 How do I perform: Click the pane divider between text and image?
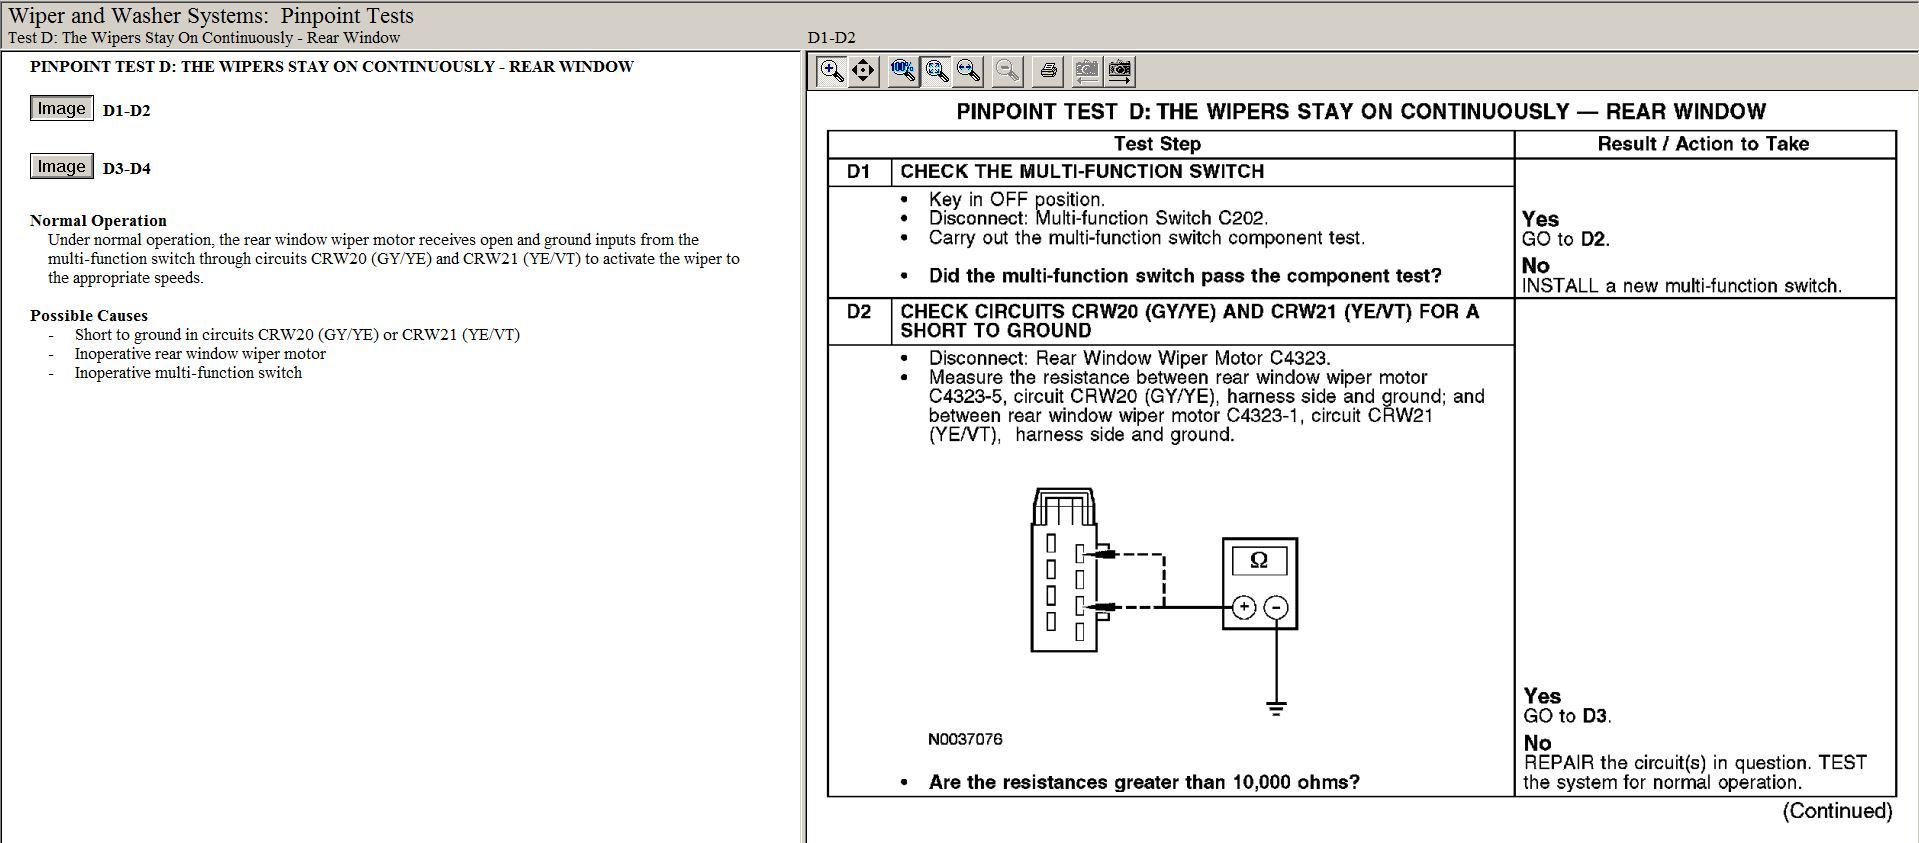804,447
